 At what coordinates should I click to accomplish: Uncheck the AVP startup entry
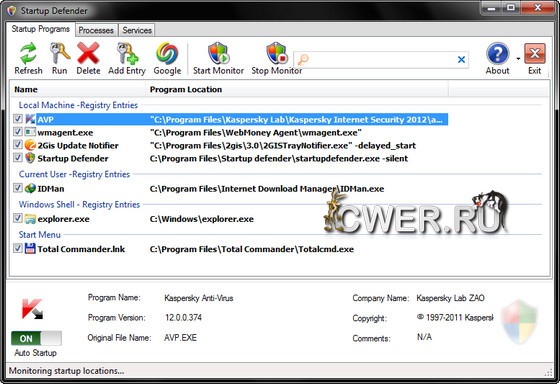[x=18, y=119]
